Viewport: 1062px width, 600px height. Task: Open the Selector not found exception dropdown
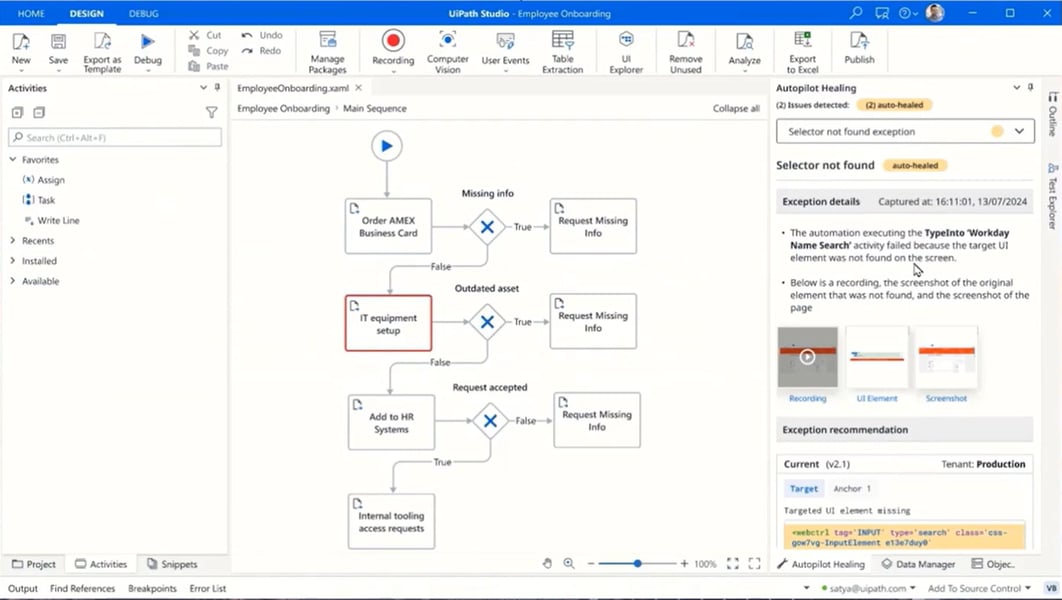tap(906, 131)
